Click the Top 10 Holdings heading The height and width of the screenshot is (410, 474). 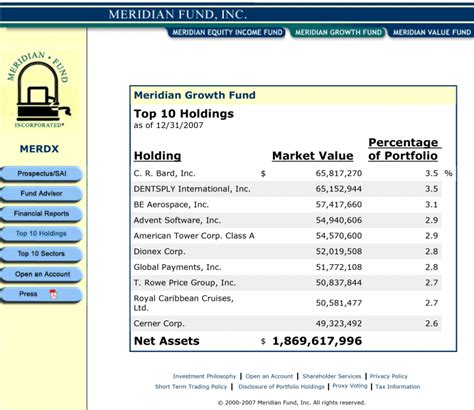[x=184, y=114]
